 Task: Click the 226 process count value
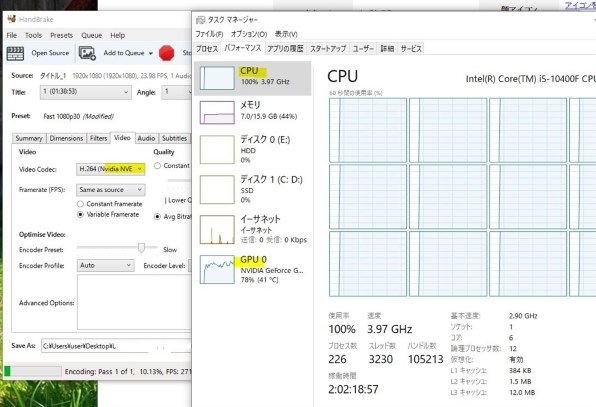coord(338,359)
